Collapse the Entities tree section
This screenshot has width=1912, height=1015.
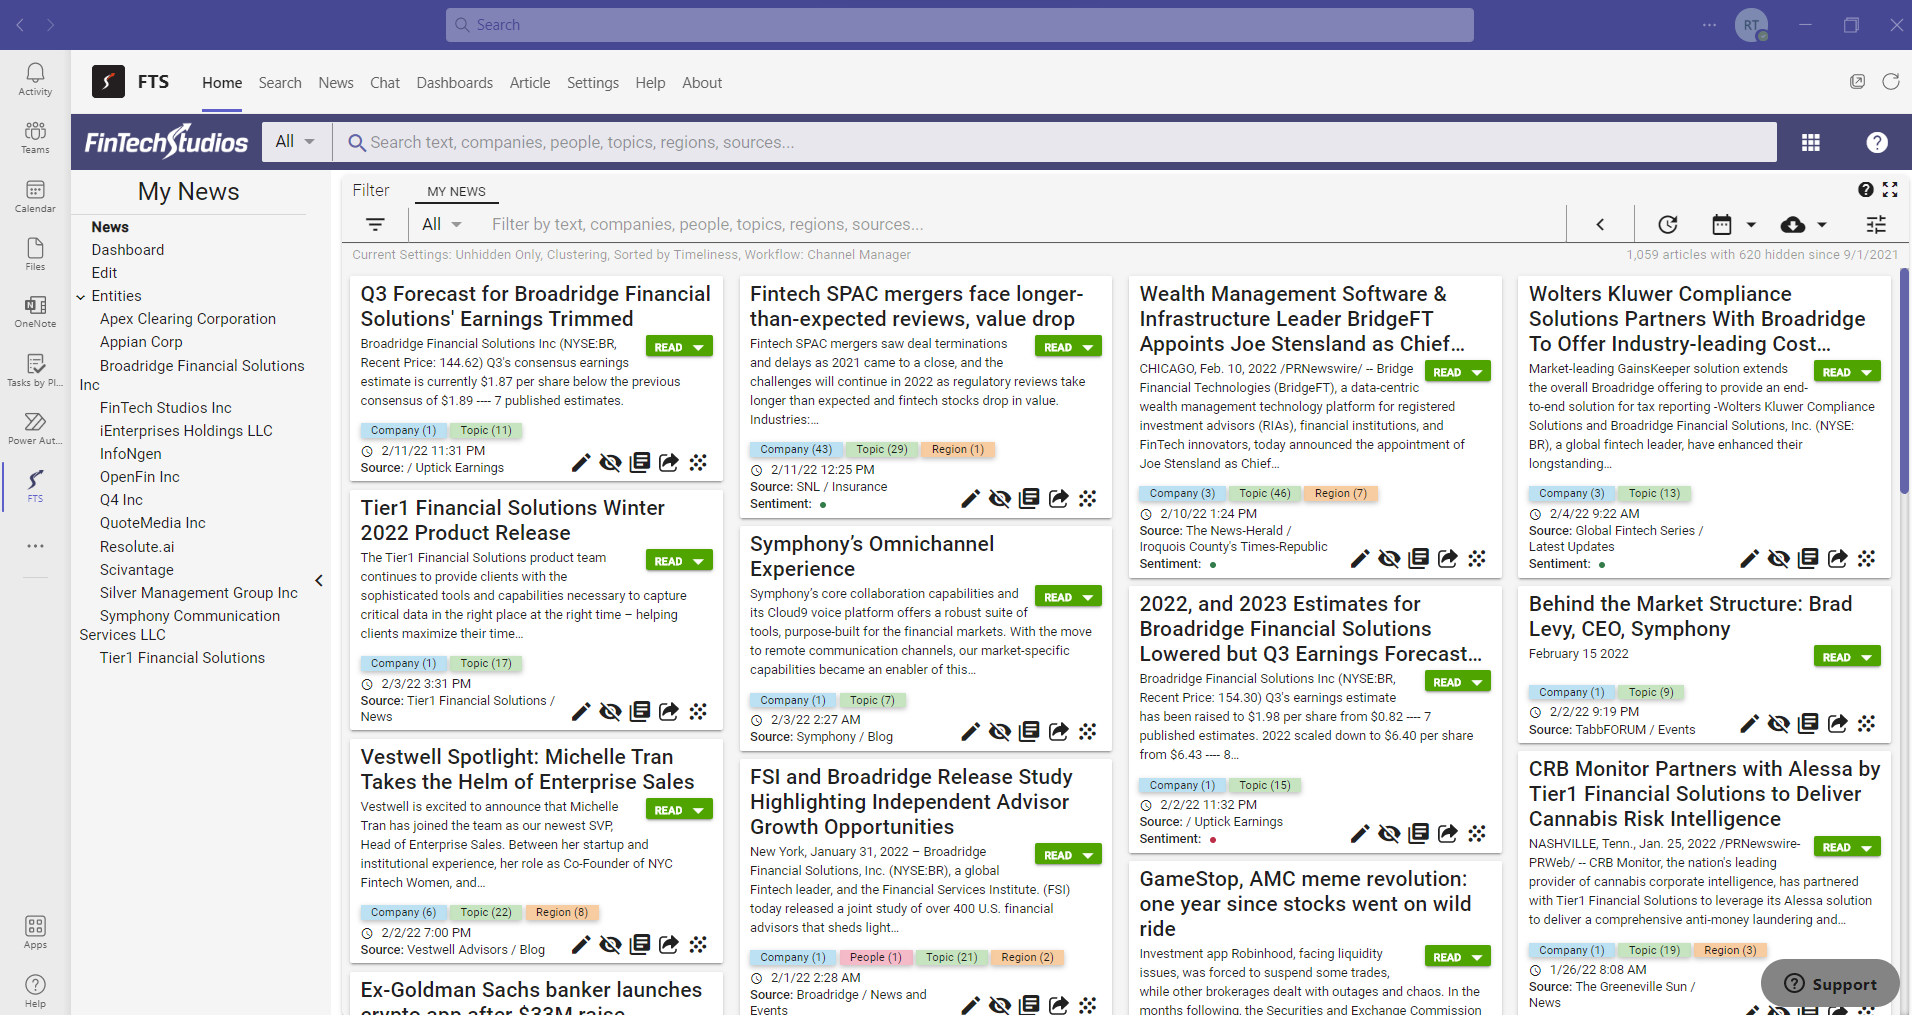click(81, 296)
